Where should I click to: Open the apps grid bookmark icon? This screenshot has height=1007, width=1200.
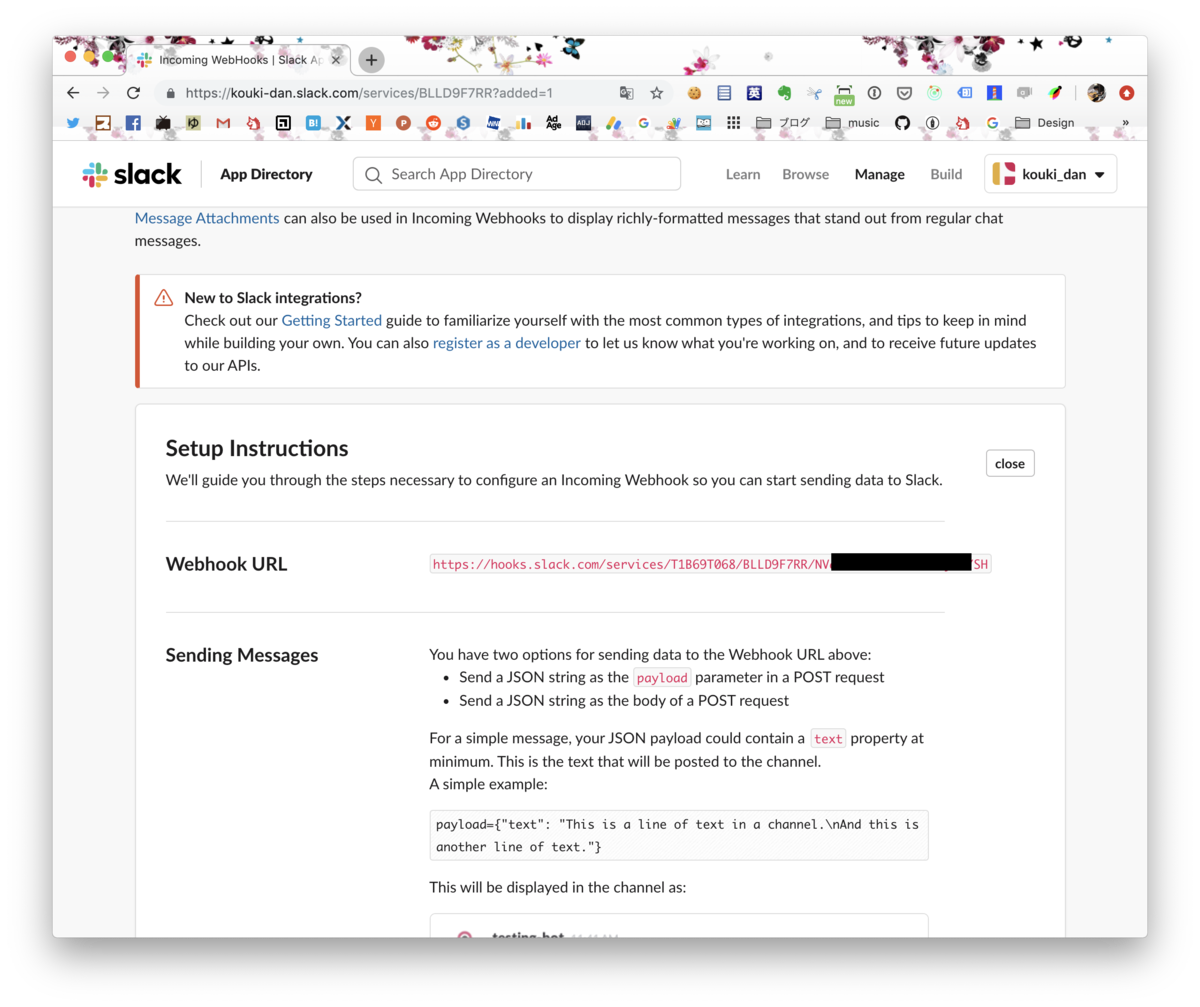[x=733, y=123]
